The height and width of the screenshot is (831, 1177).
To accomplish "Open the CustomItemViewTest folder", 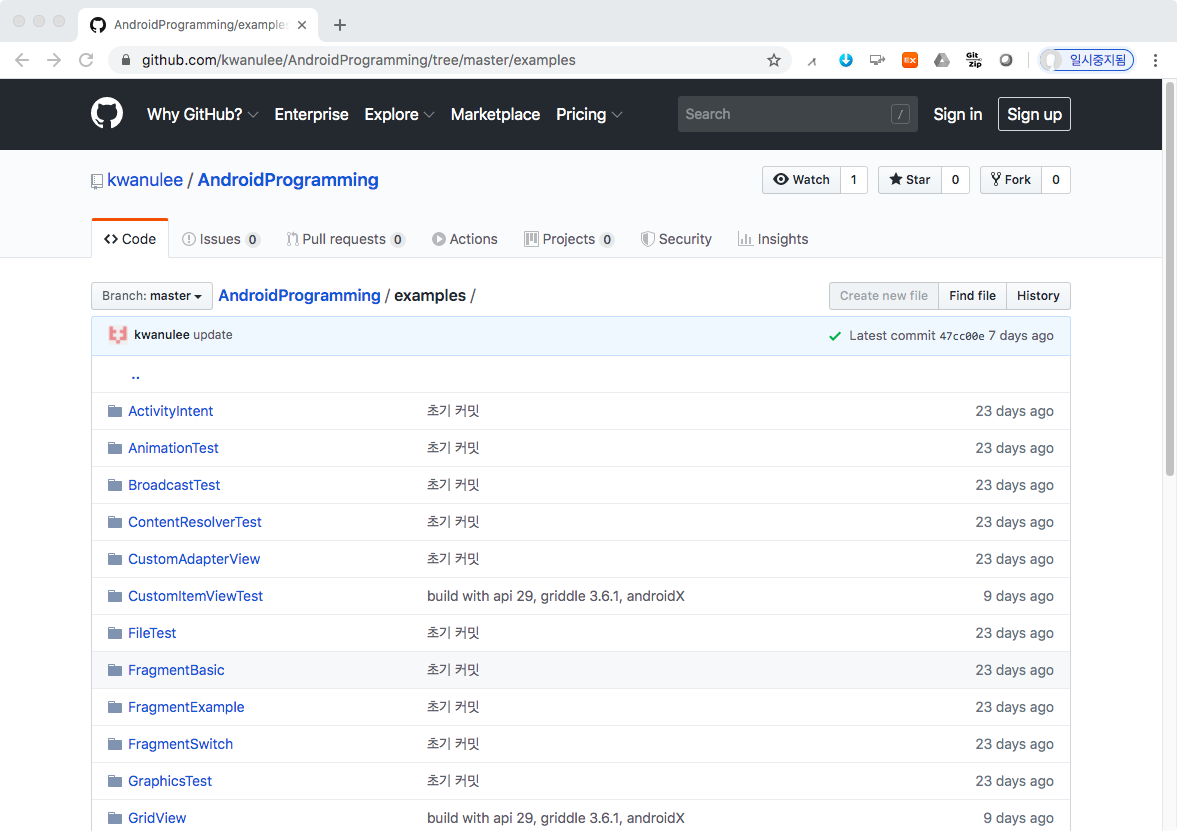I will click(195, 596).
